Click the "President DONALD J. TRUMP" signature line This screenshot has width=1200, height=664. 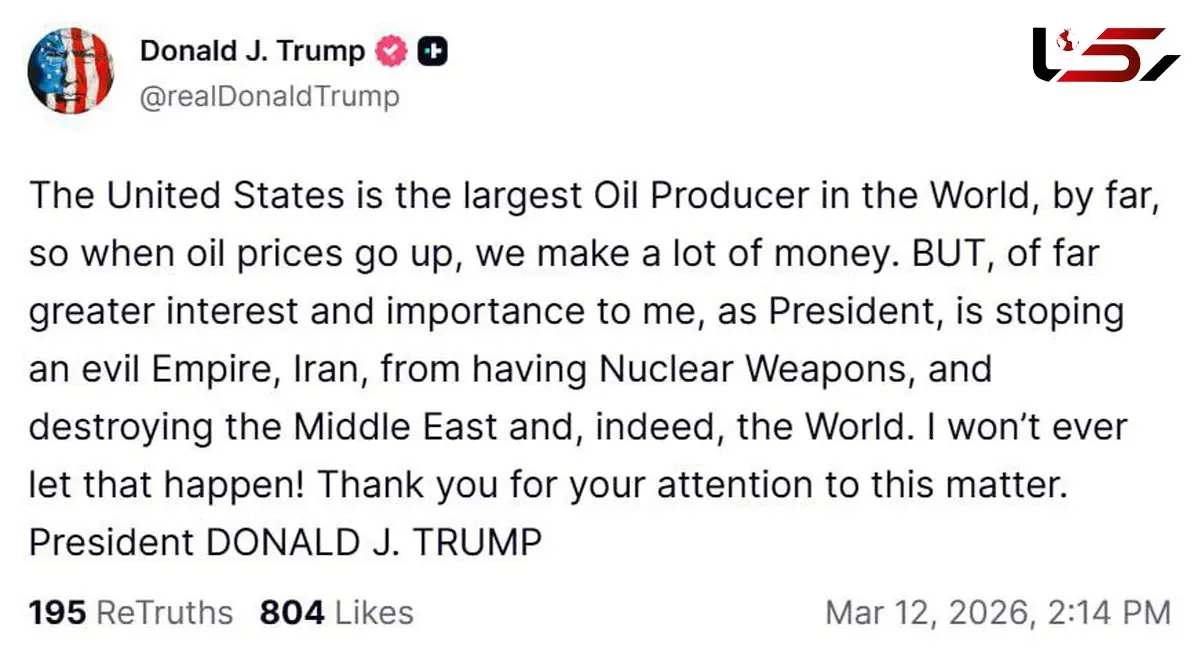(285, 542)
